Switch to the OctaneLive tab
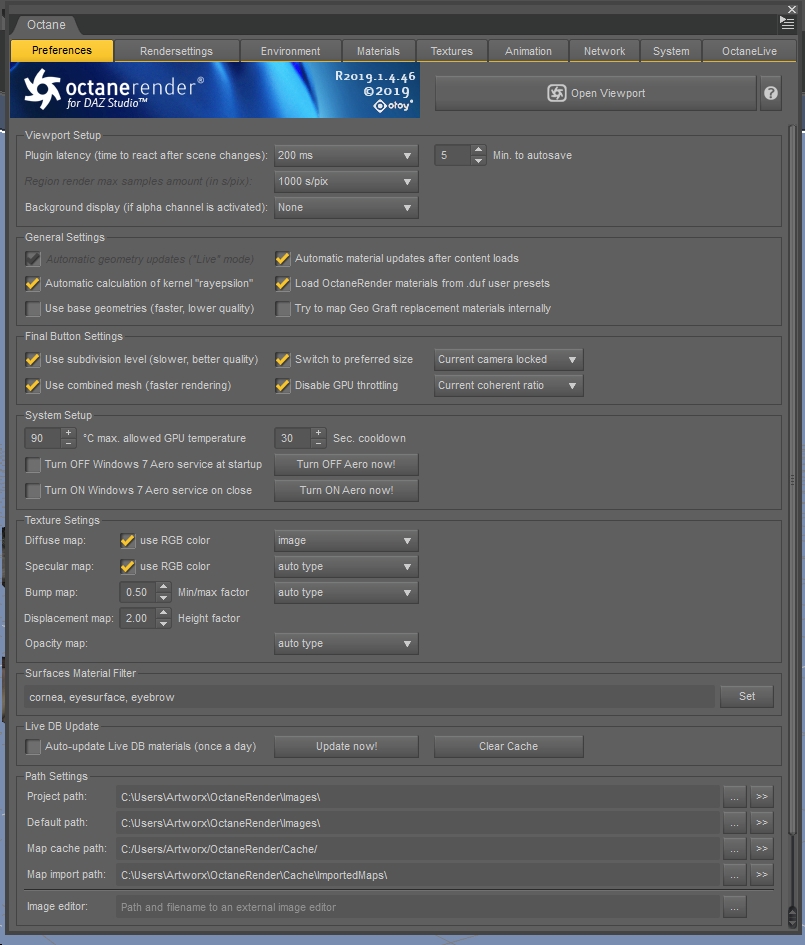This screenshot has width=805, height=945. [x=750, y=51]
